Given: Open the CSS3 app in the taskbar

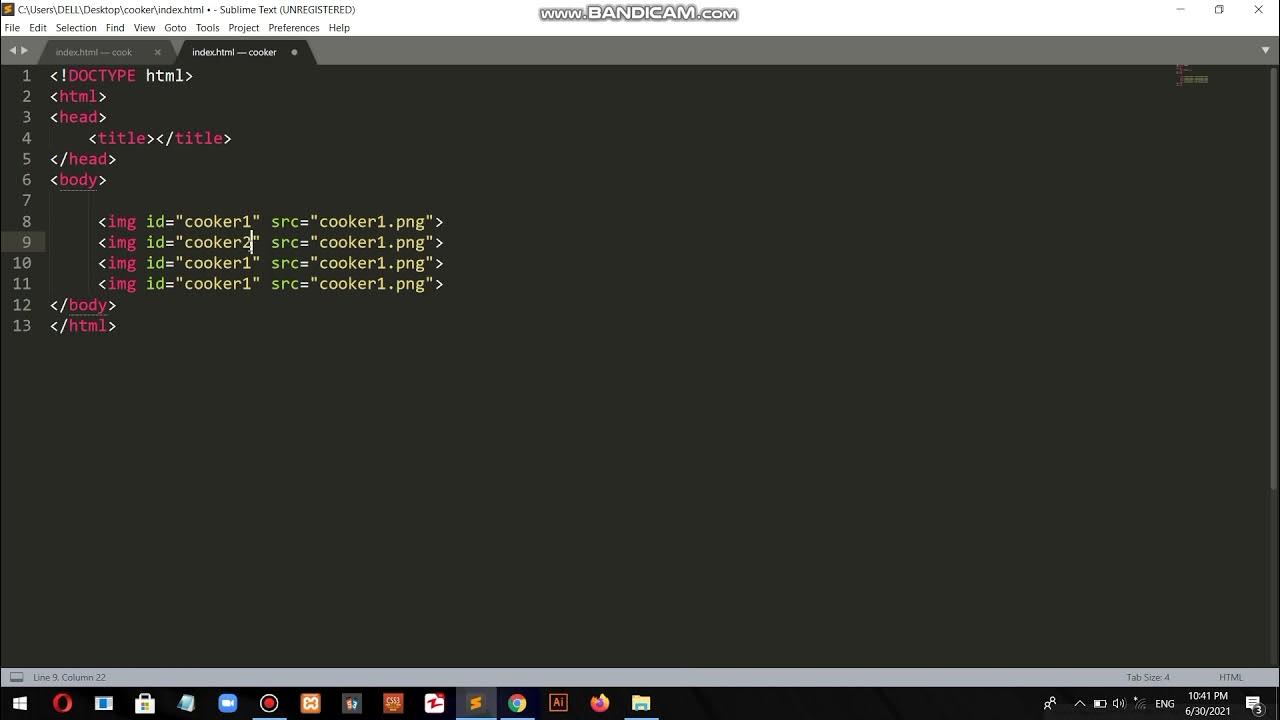Looking at the screenshot, I should pos(393,703).
